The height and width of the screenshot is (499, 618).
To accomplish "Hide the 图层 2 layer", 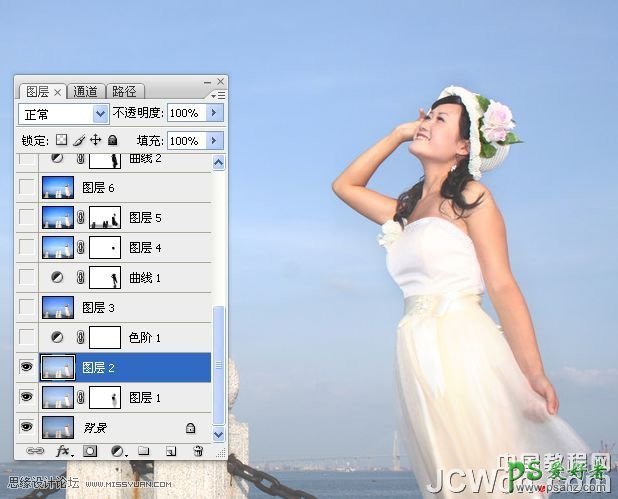I will coord(27,368).
